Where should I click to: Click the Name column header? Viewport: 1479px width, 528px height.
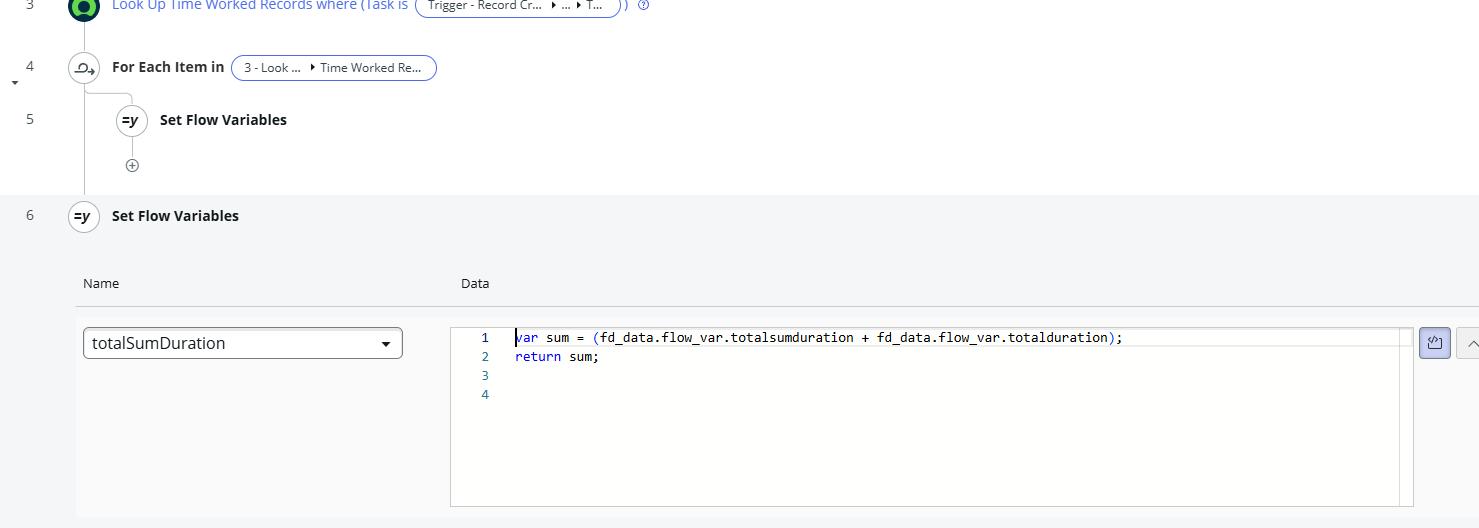coord(101,284)
